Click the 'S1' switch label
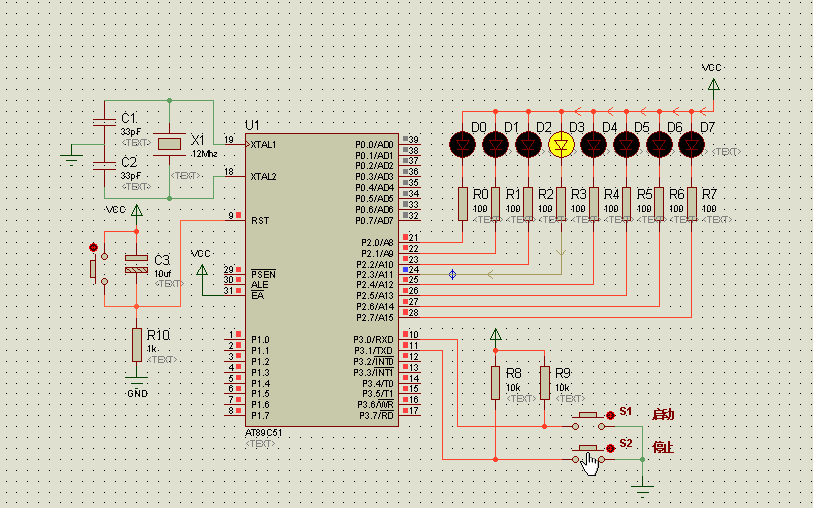 pyautogui.click(x=626, y=412)
